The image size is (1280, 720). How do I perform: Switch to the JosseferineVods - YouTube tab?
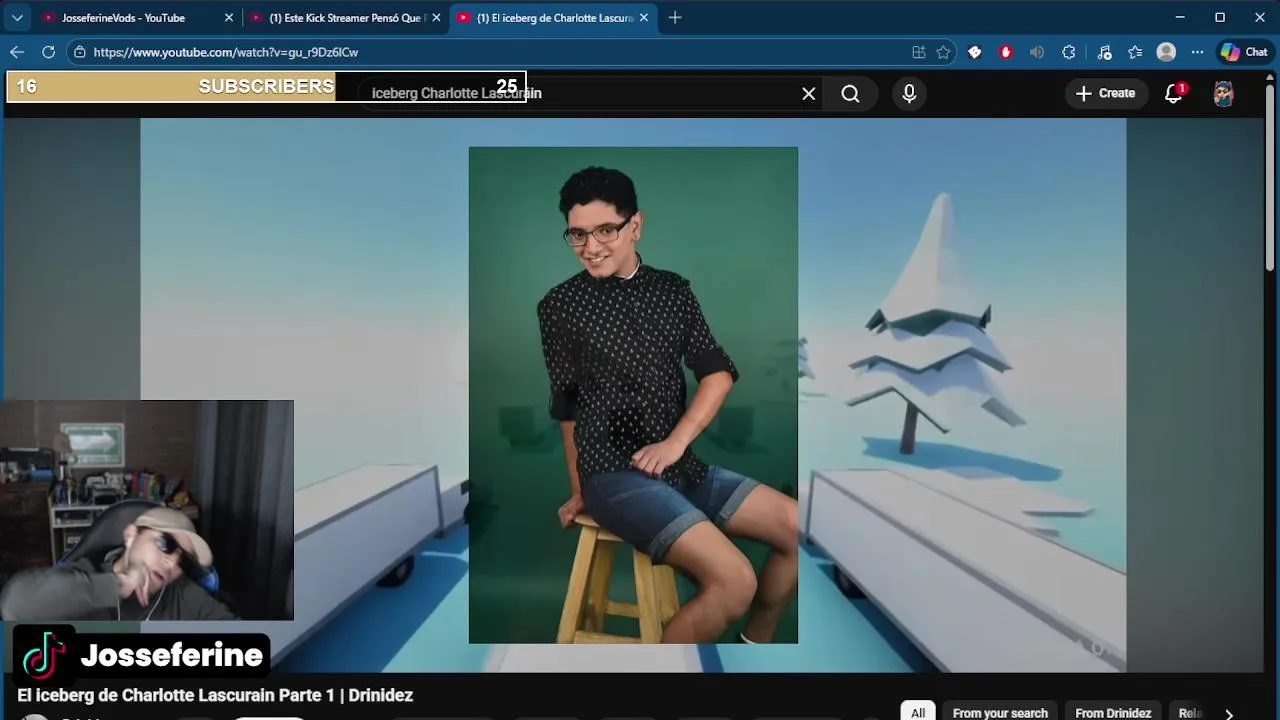click(x=137, y=18)
